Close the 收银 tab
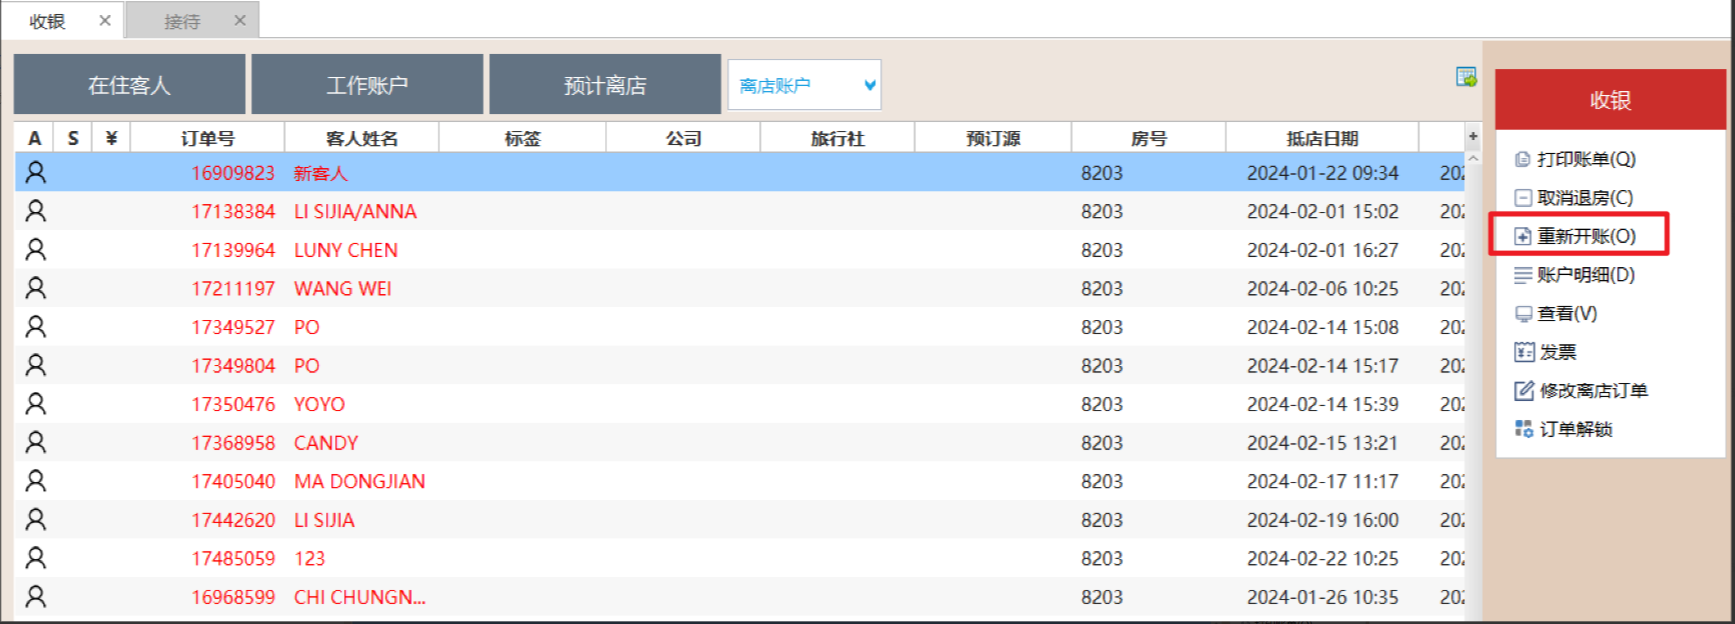1735x624 pixels. [105, 20]
